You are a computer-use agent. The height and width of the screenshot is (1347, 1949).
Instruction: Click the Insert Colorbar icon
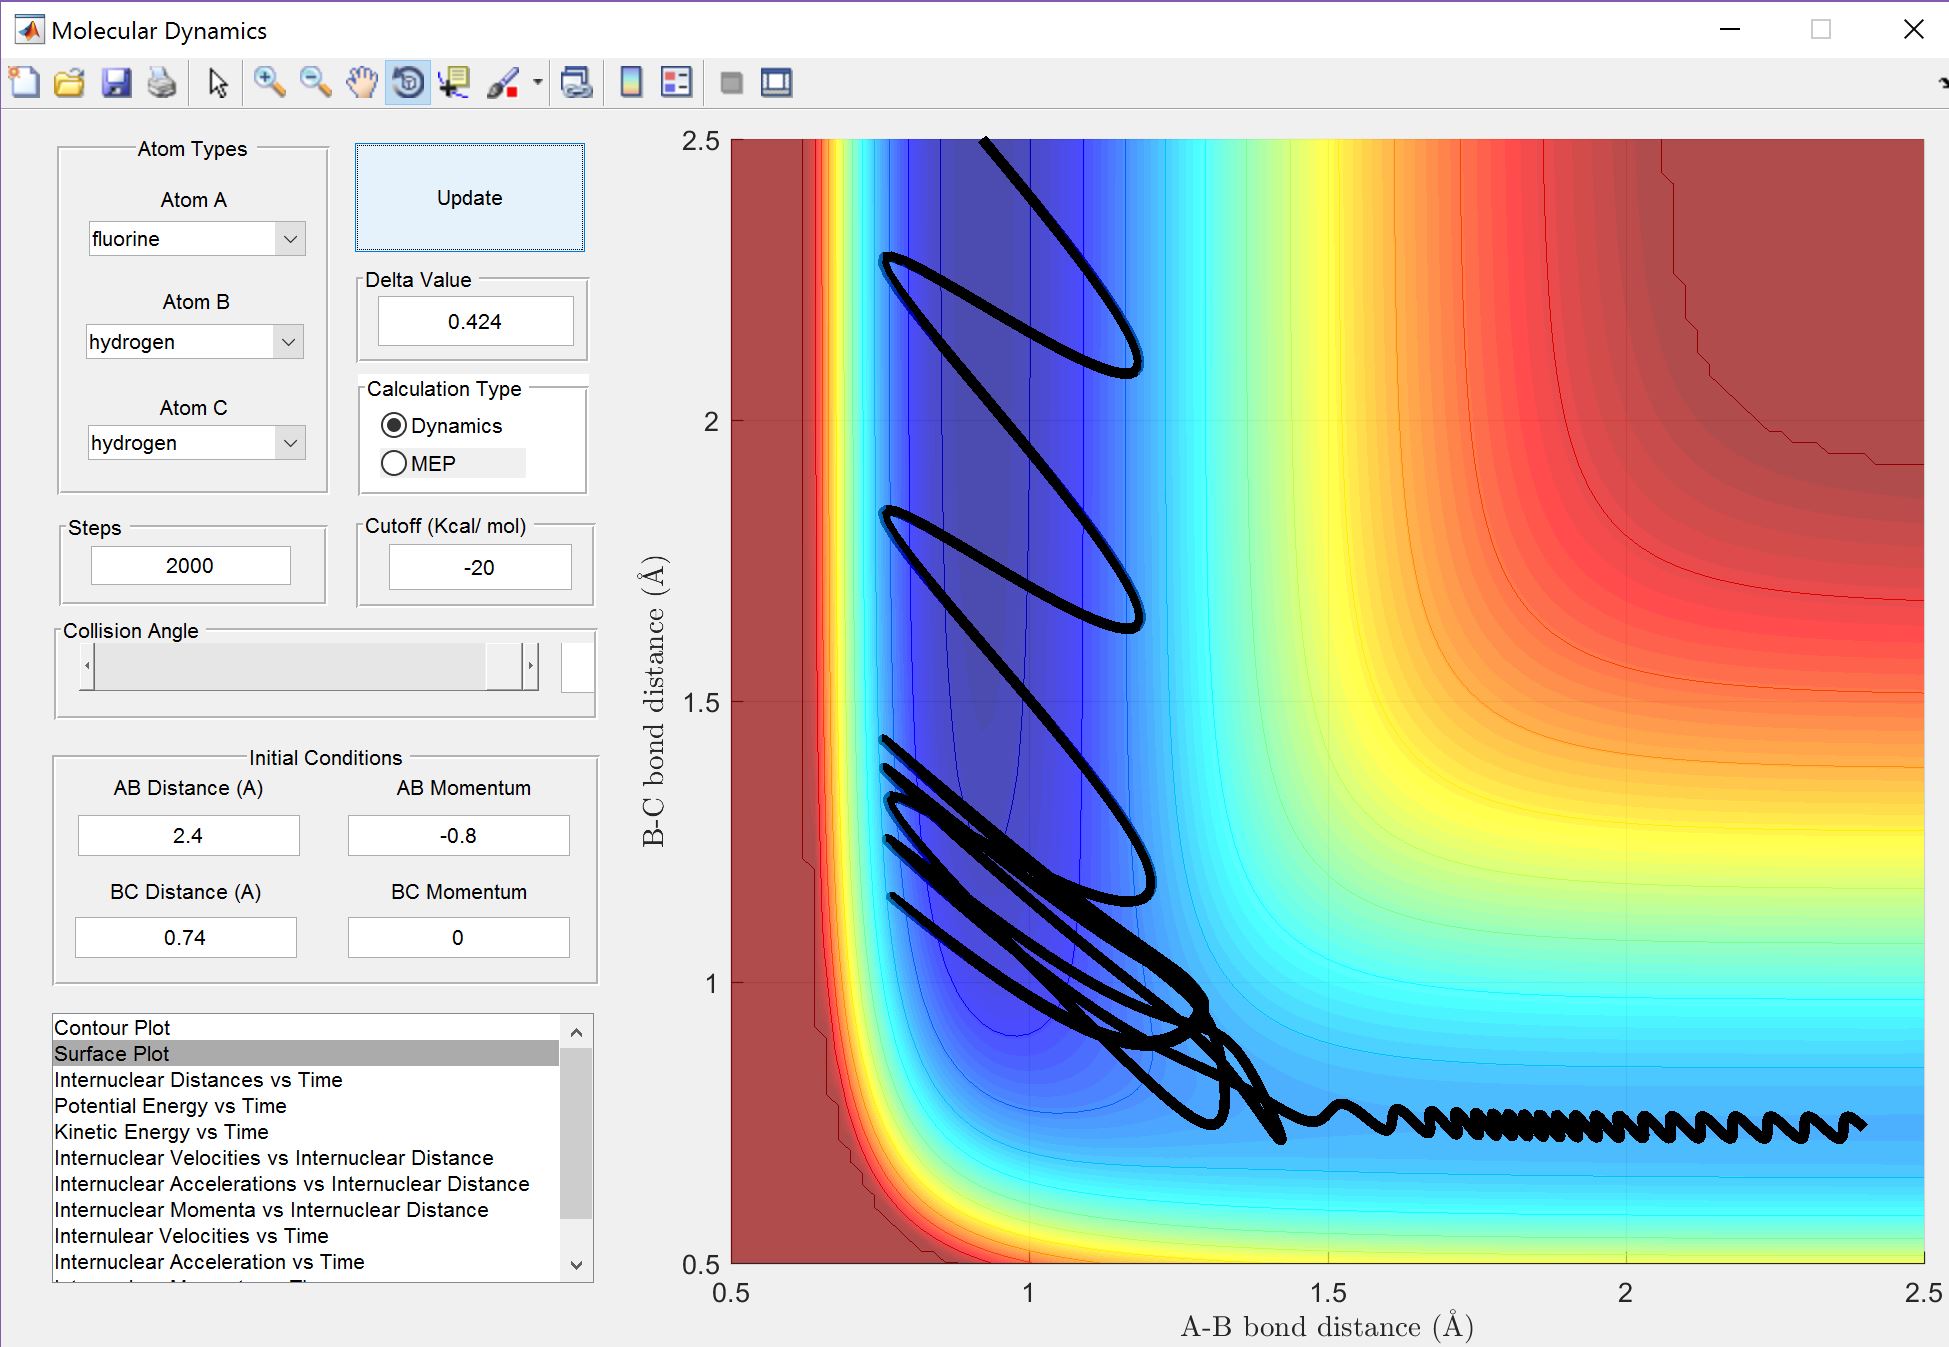pos(631,83)
